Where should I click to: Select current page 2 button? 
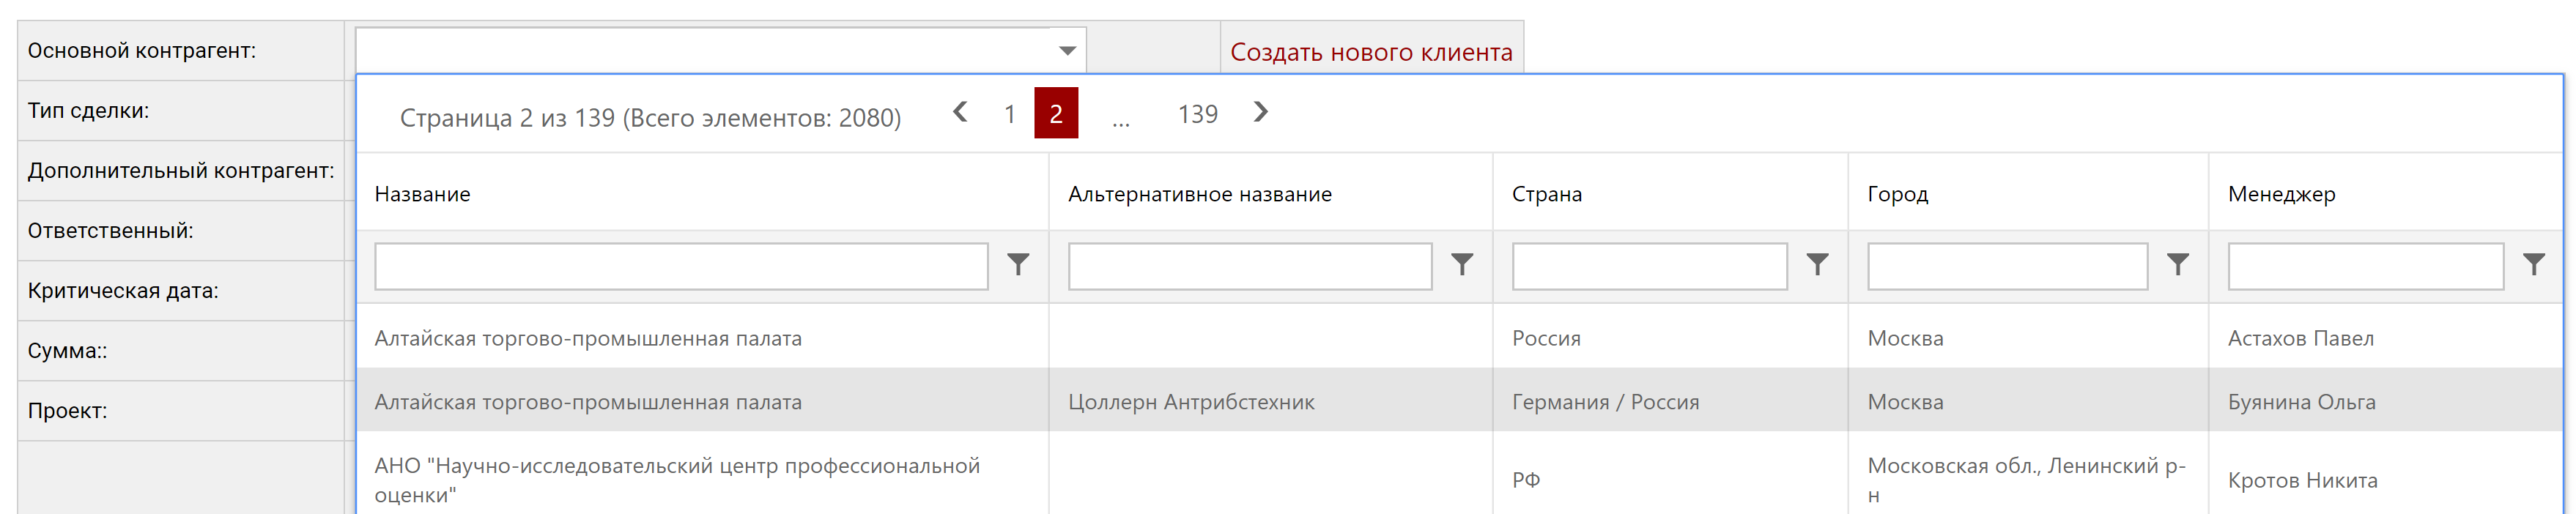click(x=1055, y=114)
